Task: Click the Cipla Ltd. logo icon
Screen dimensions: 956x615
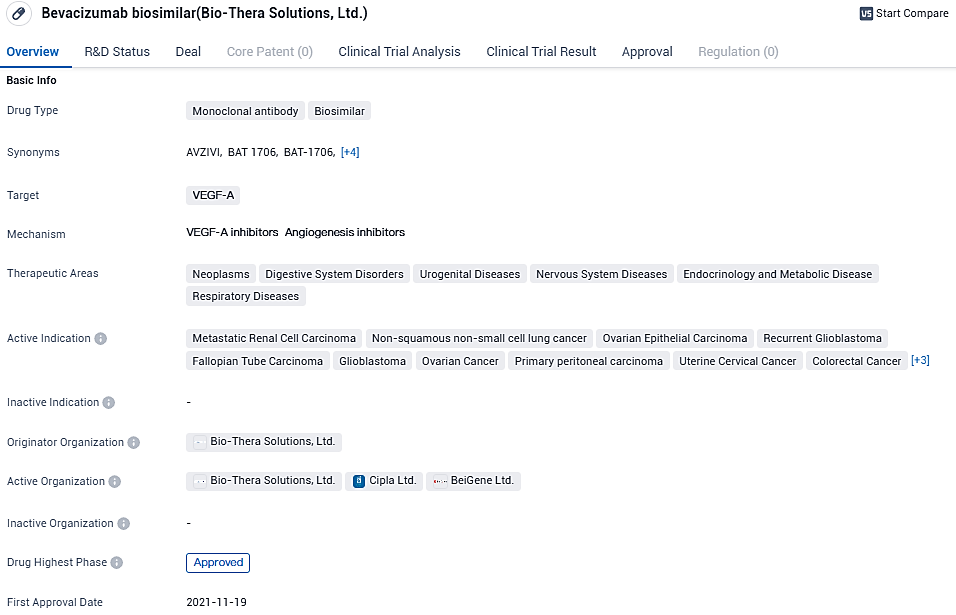Action: click(359, 481)
